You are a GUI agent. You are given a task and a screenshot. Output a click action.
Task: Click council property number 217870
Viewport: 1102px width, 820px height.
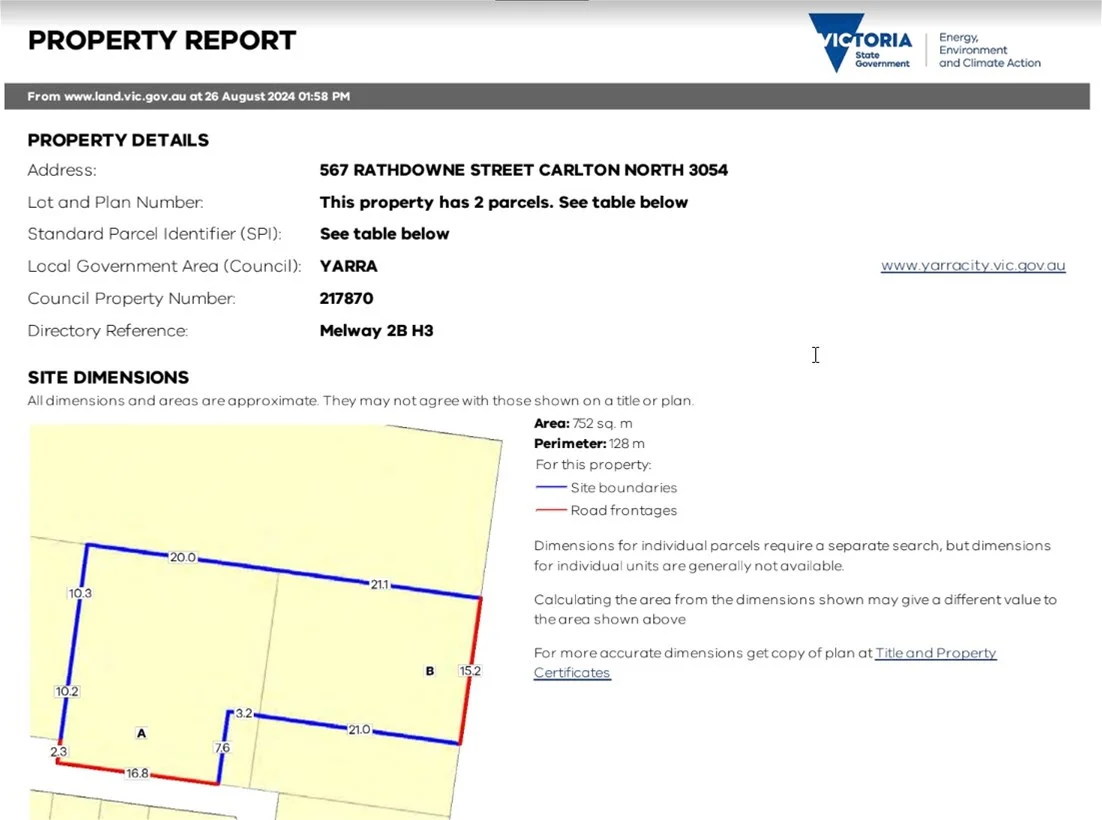click(x=346, y=298)
